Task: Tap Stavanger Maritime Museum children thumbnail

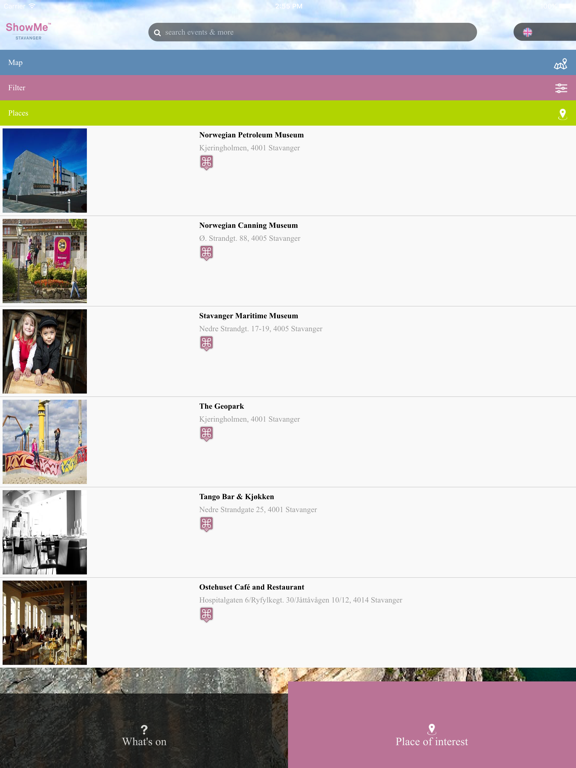Action: pyautogui.click(x=45, y=351)
